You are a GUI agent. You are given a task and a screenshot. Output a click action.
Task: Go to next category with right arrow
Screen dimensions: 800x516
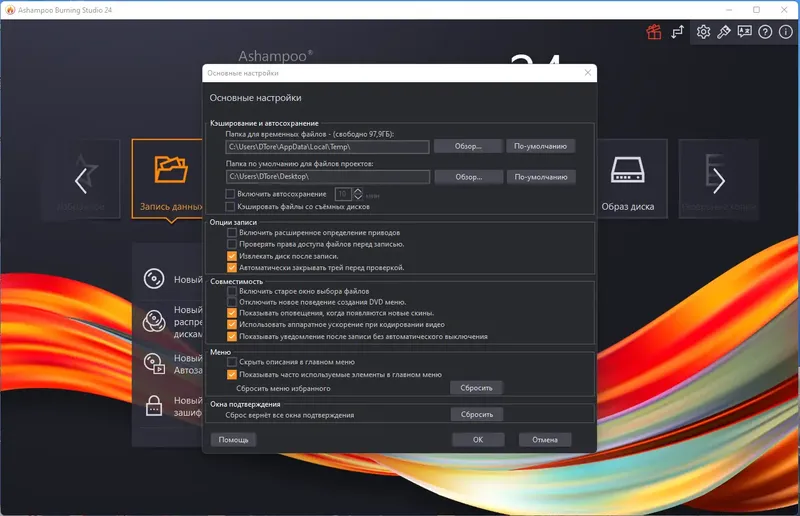point(719,181)
